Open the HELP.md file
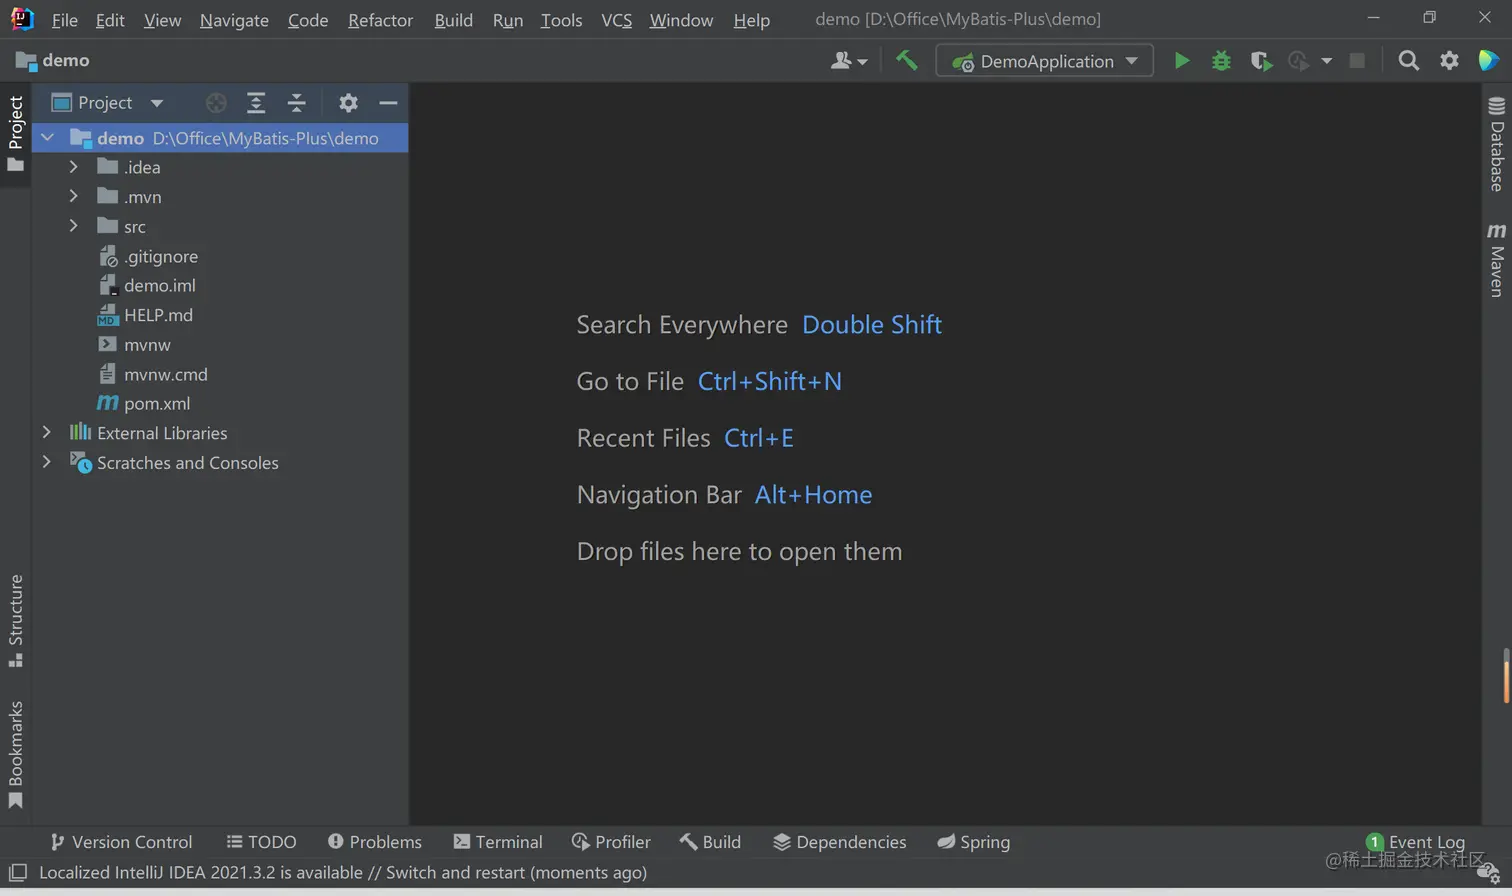Screen dimensions: 1512x896 [146, 315]
